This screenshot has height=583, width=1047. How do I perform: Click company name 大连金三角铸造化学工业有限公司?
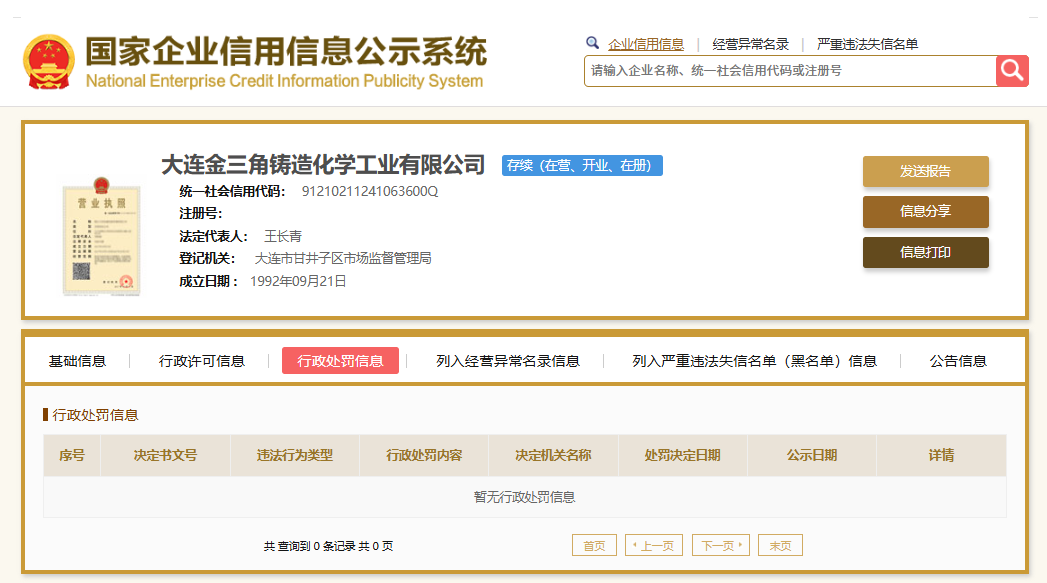323,165
